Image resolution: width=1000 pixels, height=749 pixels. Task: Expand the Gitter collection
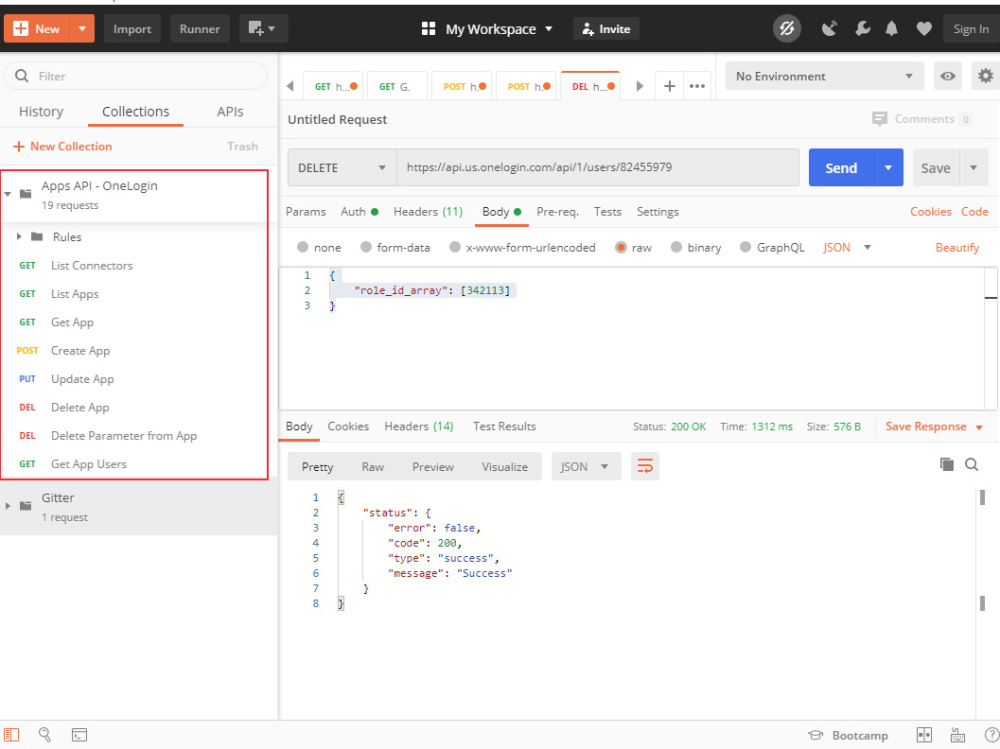(8, 506)
